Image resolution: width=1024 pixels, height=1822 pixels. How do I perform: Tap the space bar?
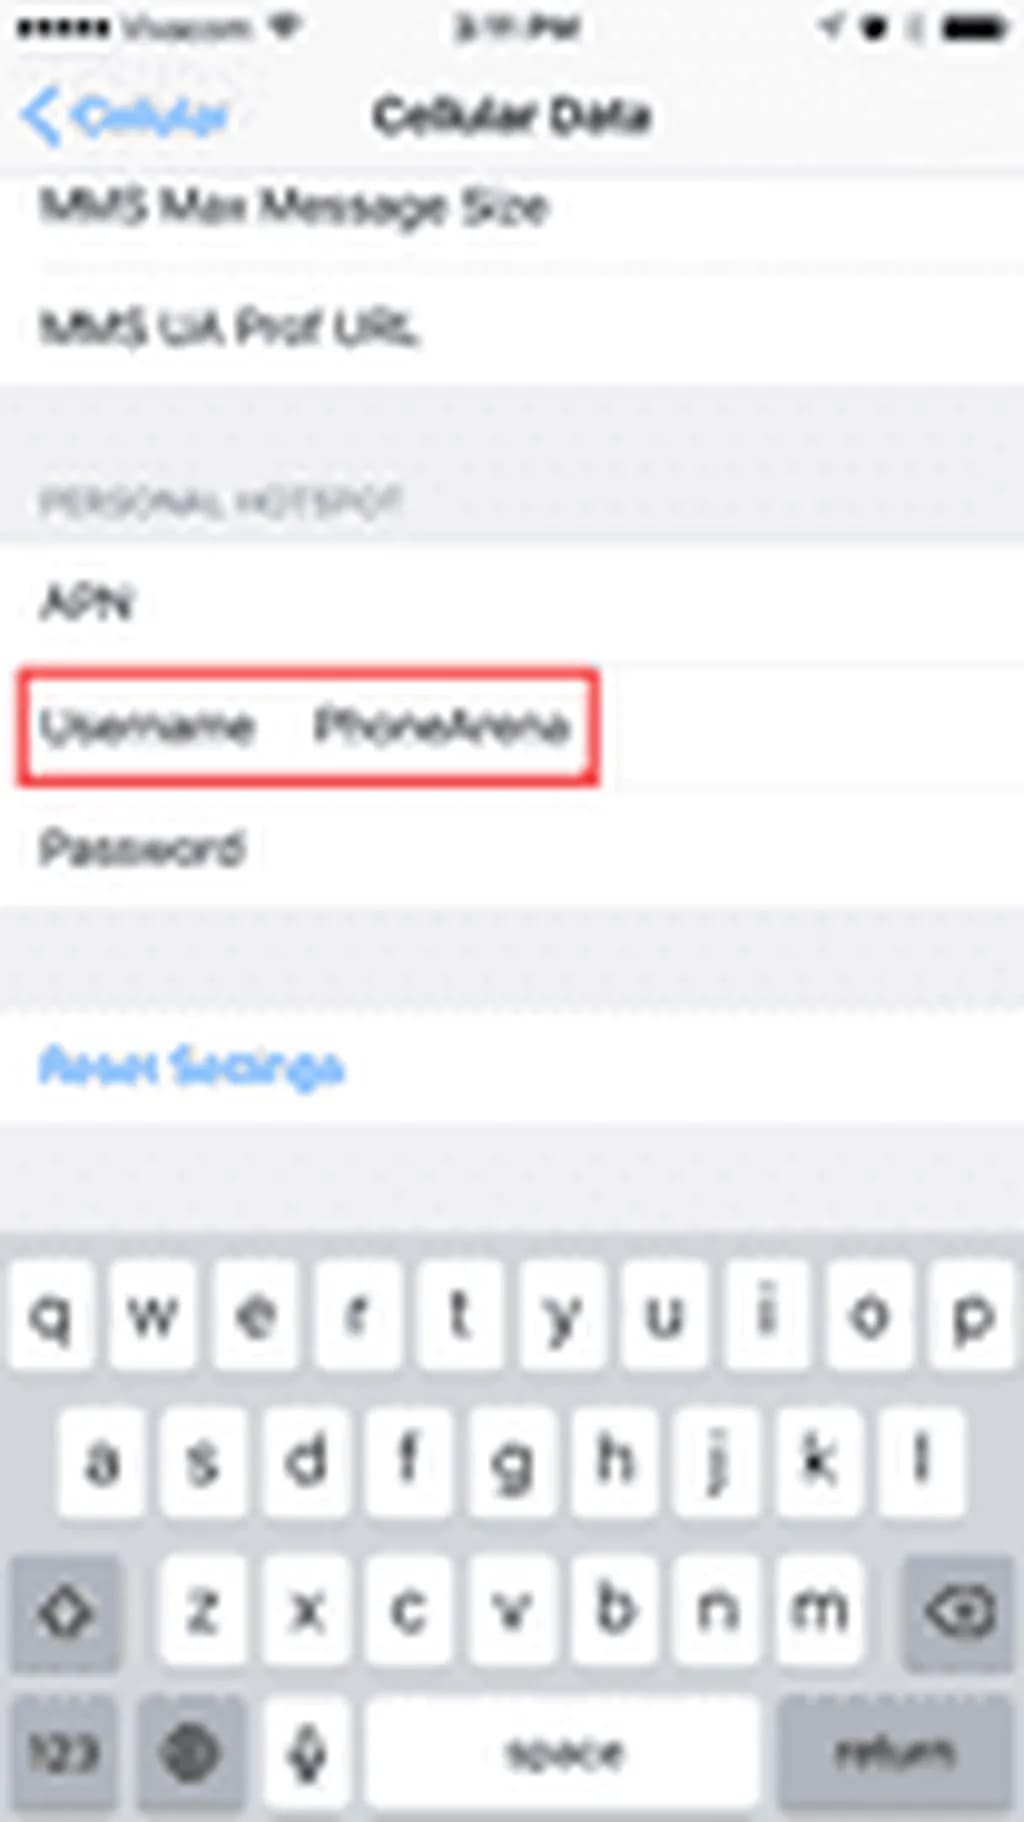tap(563, 1753)
